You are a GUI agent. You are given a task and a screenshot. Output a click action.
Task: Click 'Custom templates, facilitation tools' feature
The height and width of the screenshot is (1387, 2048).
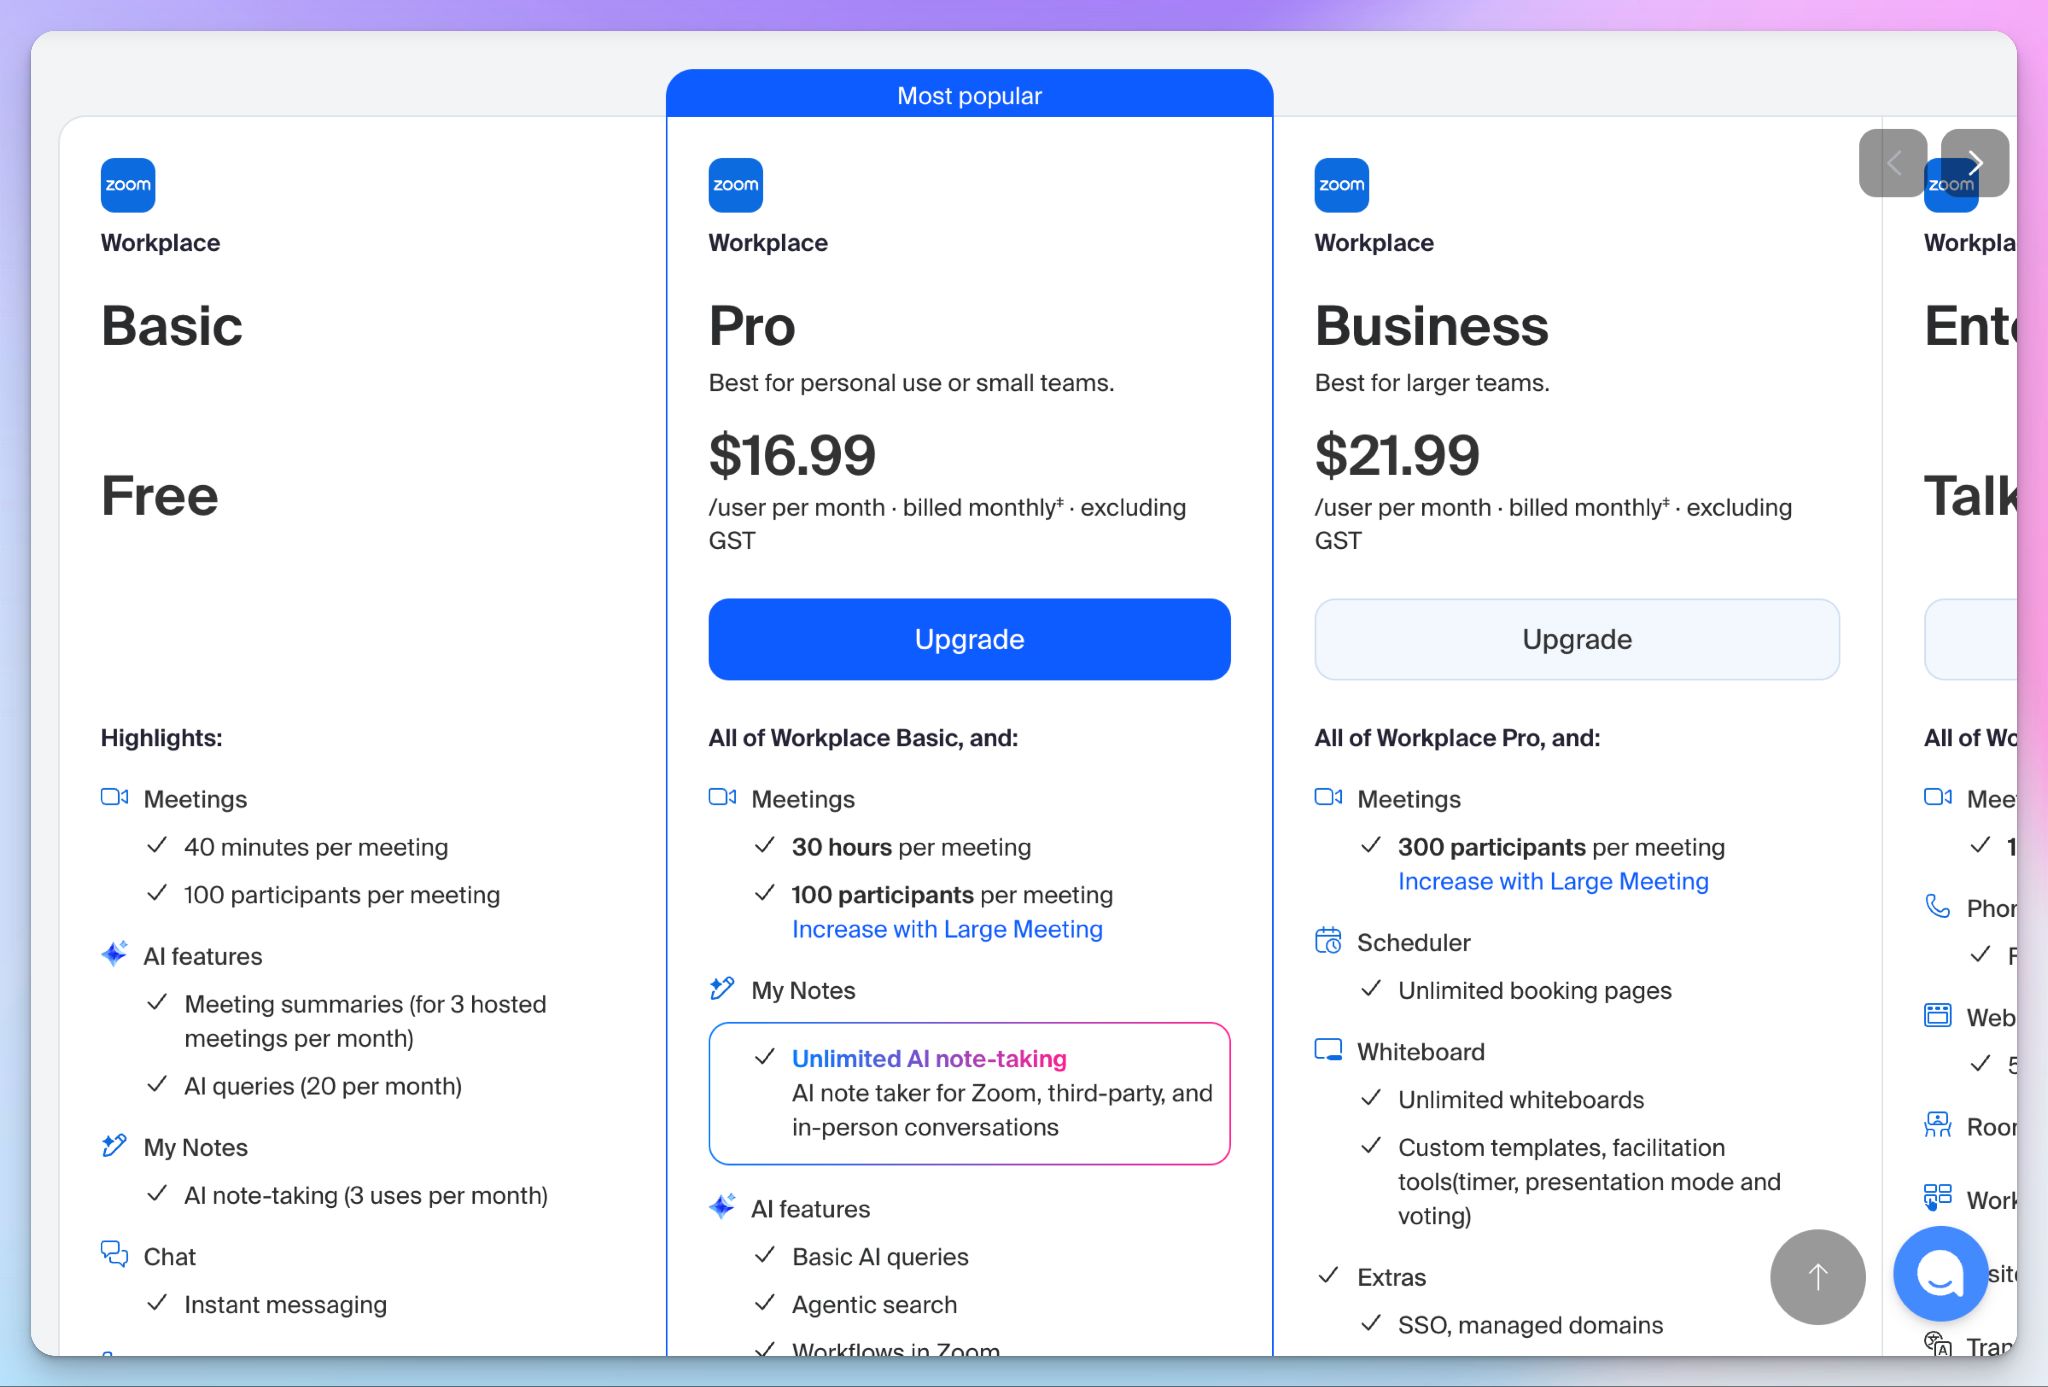(x=1589, y=1181)
